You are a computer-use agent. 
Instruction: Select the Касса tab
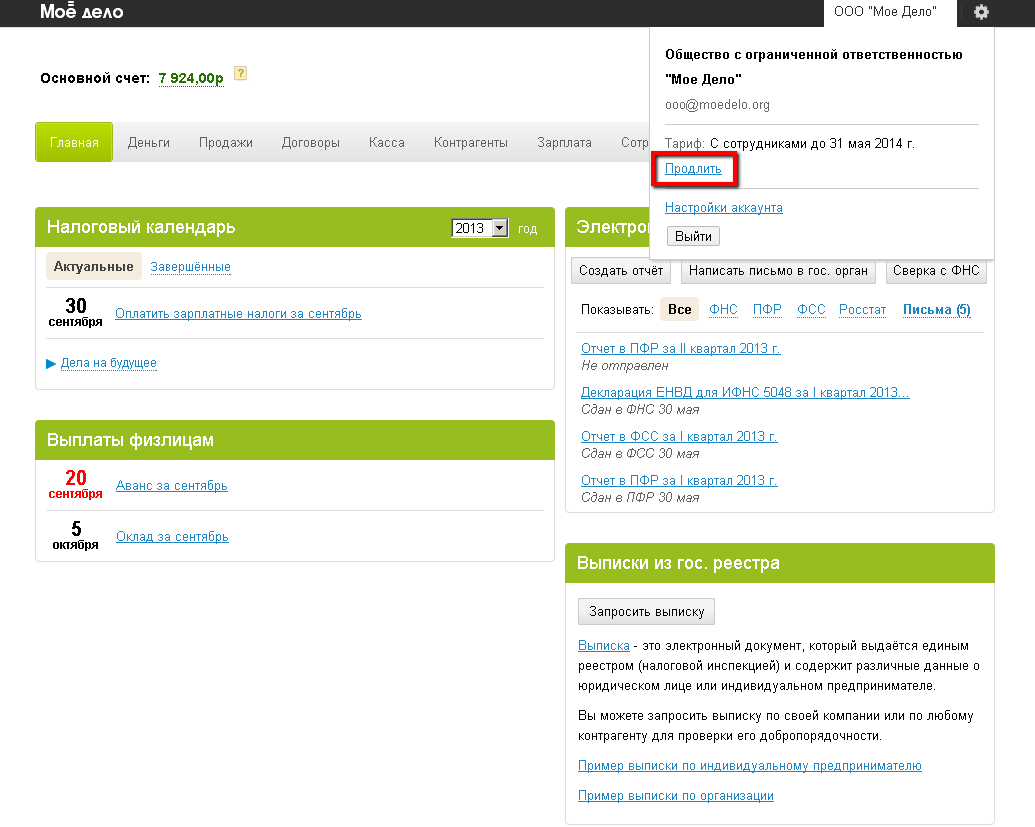coord(386,143)
